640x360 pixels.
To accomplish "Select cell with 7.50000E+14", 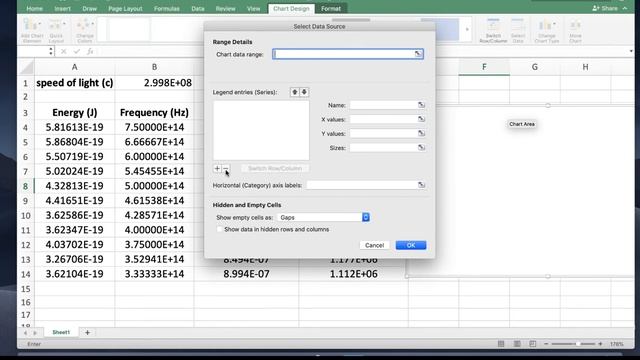I will point(154,127).
